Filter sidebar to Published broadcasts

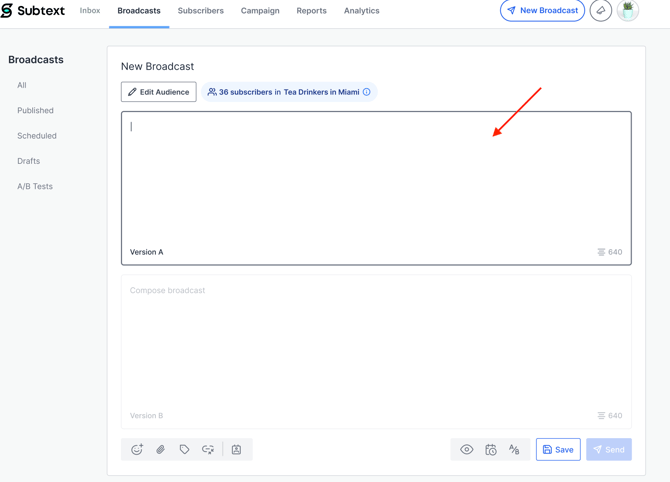(x=35, y=110)
